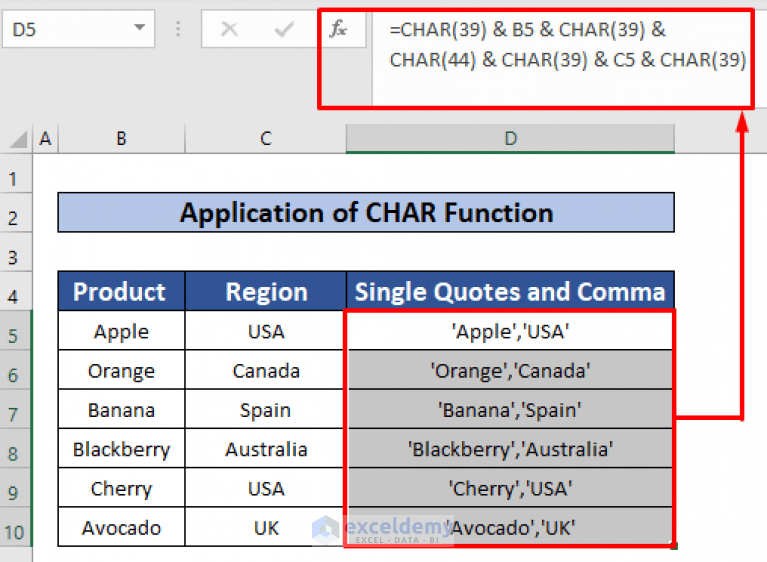767x562 pixels.
Task: Select column D header
Action: click(x=510, y=139)
